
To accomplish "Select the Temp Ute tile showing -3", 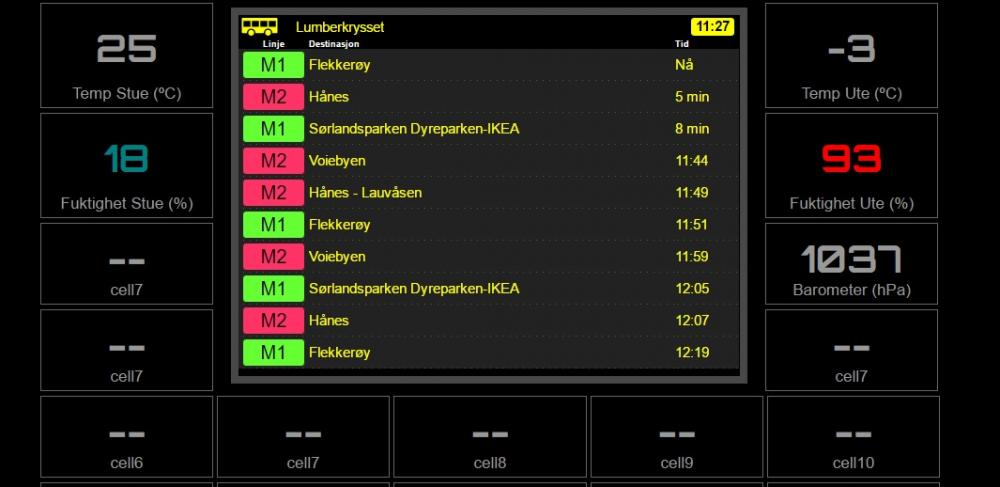I will [x=851, y=56].
